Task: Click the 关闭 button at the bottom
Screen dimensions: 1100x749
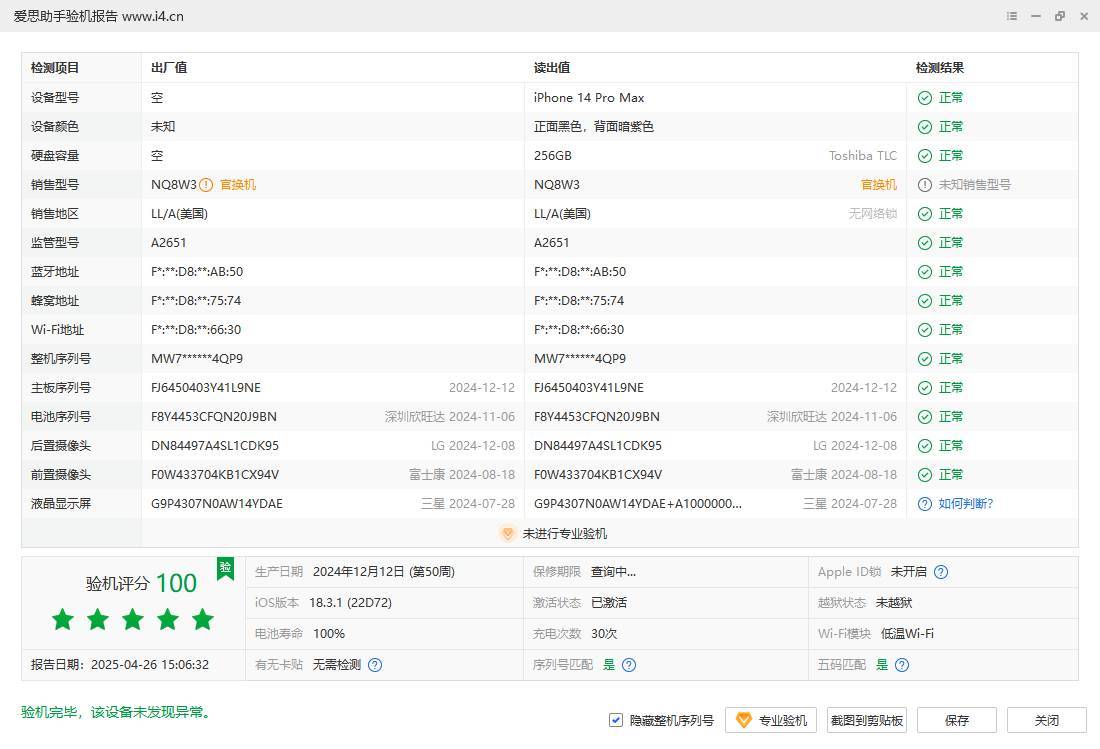Action: point(1046,720)
